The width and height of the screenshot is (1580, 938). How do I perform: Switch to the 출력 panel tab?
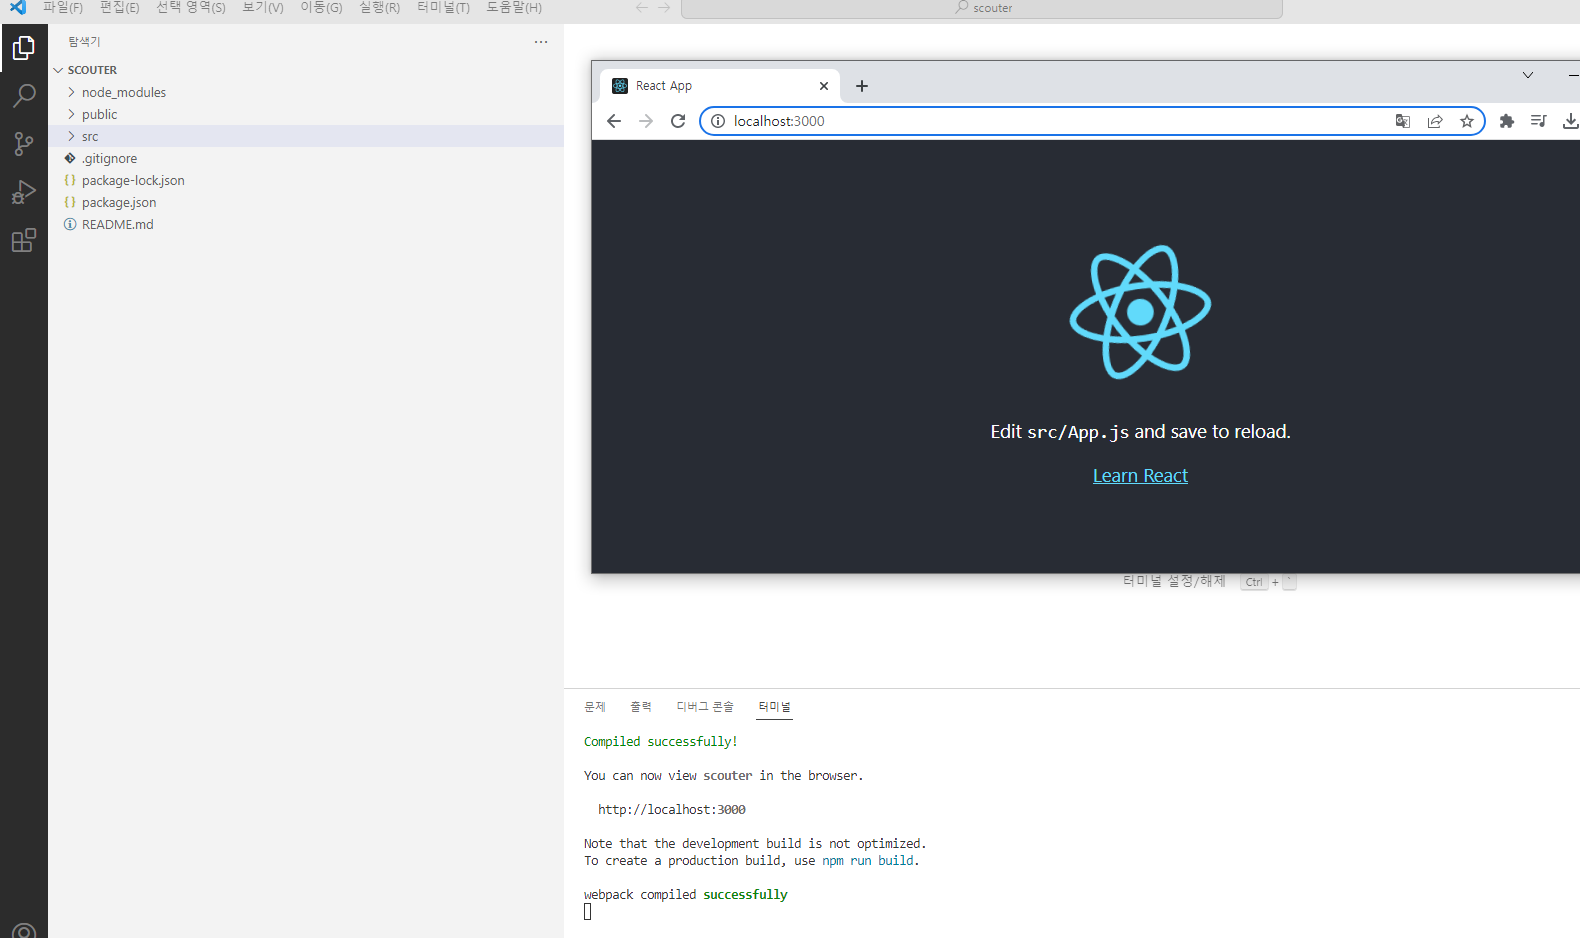(x=641, y=707)
